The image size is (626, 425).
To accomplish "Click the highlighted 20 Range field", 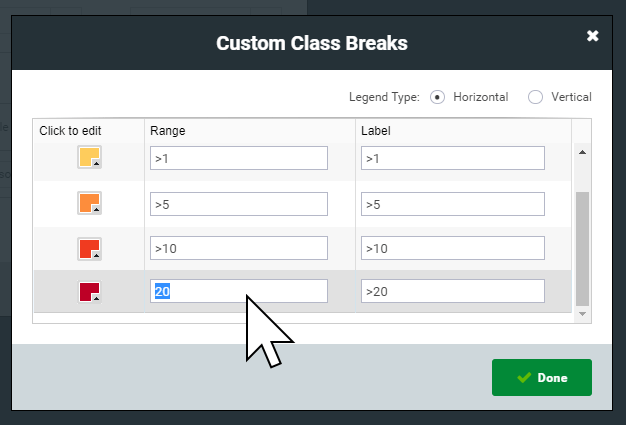I will coord(239,291).
